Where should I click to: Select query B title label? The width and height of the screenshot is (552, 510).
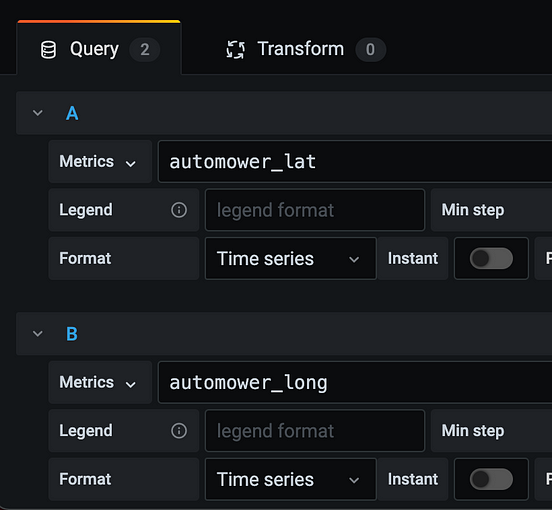click(72, 334)
